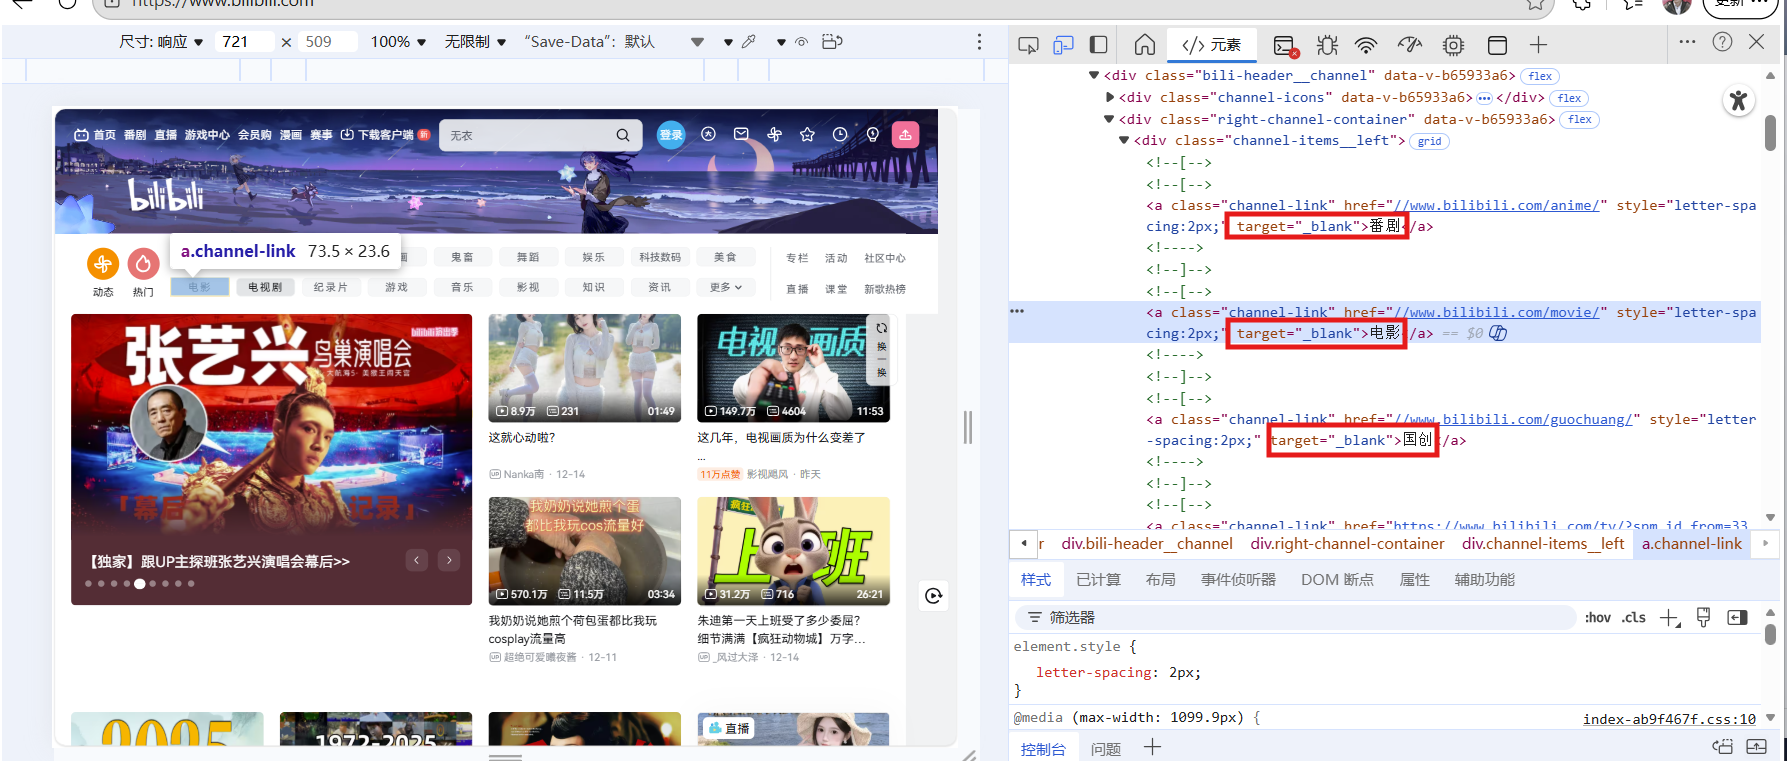The image size is (1787, 761).
Task: Collapse the right-channel-container div node
Action: [1109, 119]
